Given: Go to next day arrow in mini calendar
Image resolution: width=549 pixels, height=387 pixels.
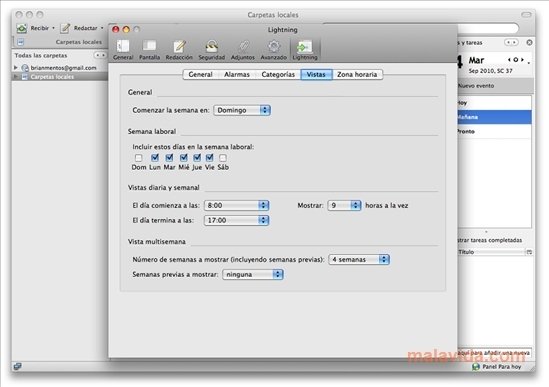Looking at the screenshot, I should tap(522, 60).
